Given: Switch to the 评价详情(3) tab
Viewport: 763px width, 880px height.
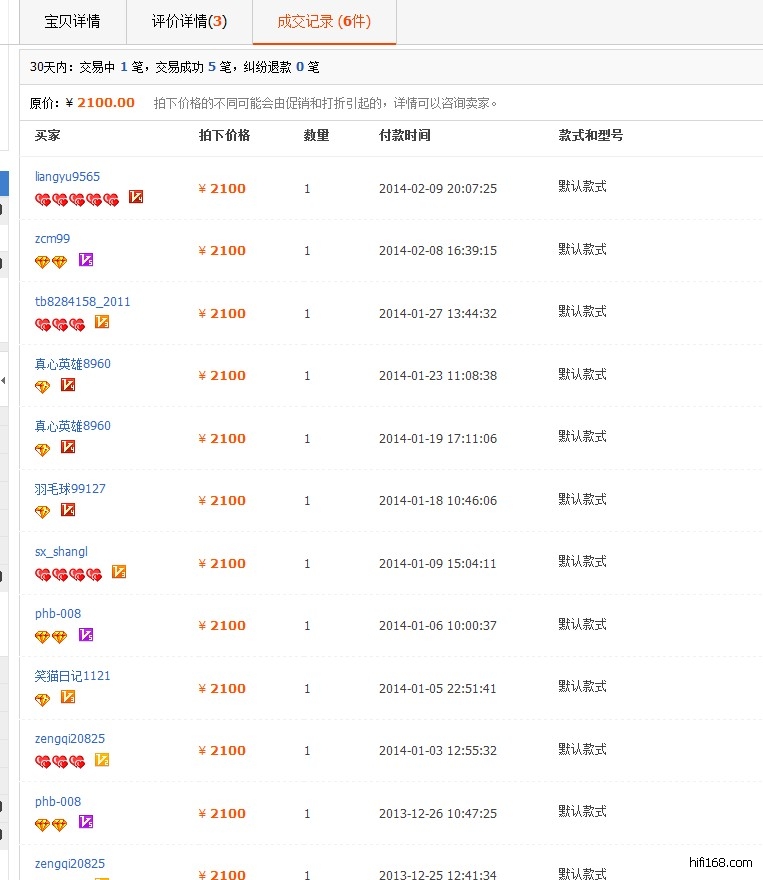Looking at the screenshot, I should [189, 21].
